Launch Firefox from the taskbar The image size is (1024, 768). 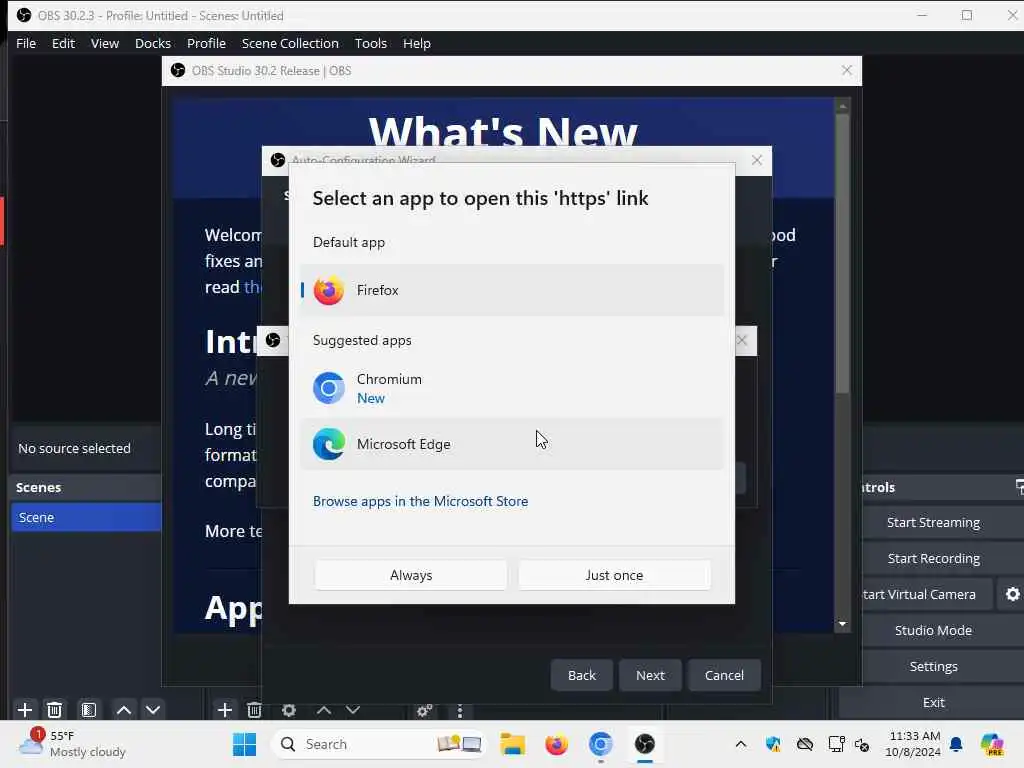(x=556, y=744)
